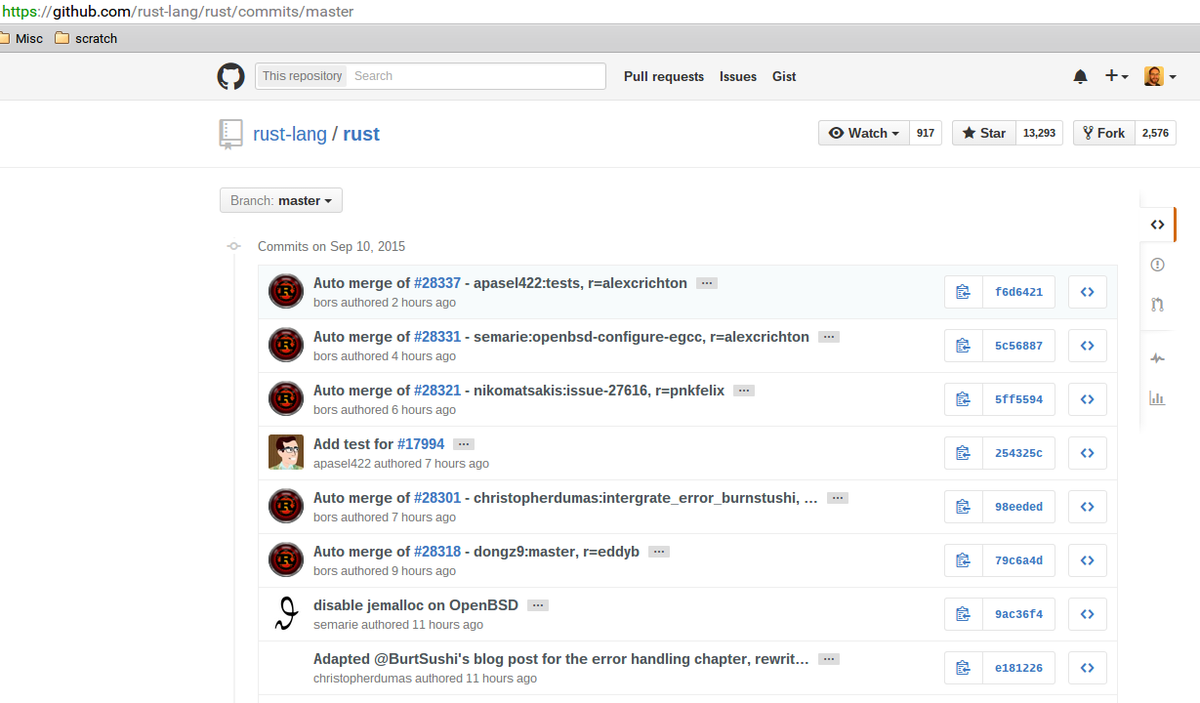Open the Issues sidebar icon

point(1157,265)
